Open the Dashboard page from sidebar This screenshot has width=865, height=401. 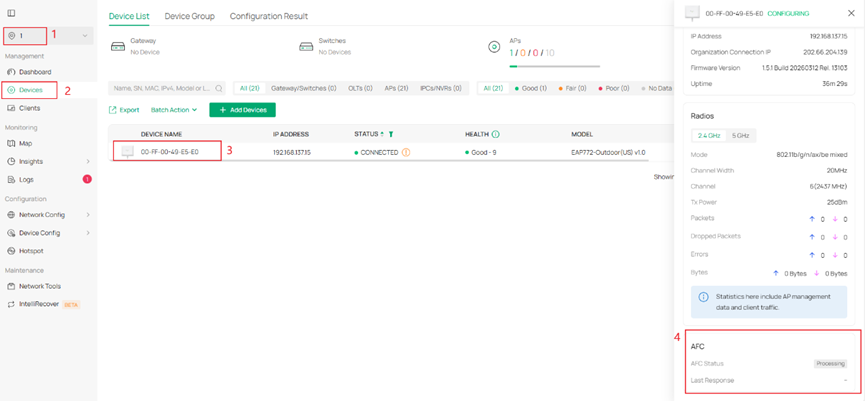point(34,72)
